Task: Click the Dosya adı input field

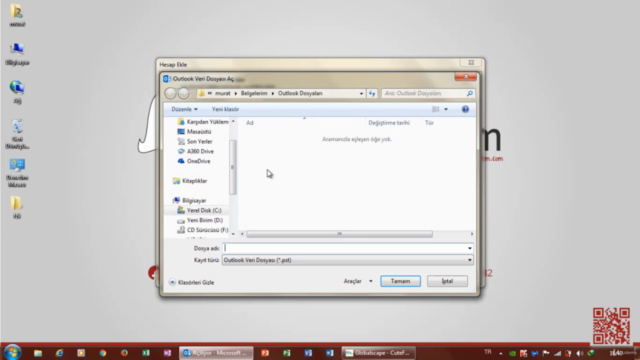Action: click(344, 248)
